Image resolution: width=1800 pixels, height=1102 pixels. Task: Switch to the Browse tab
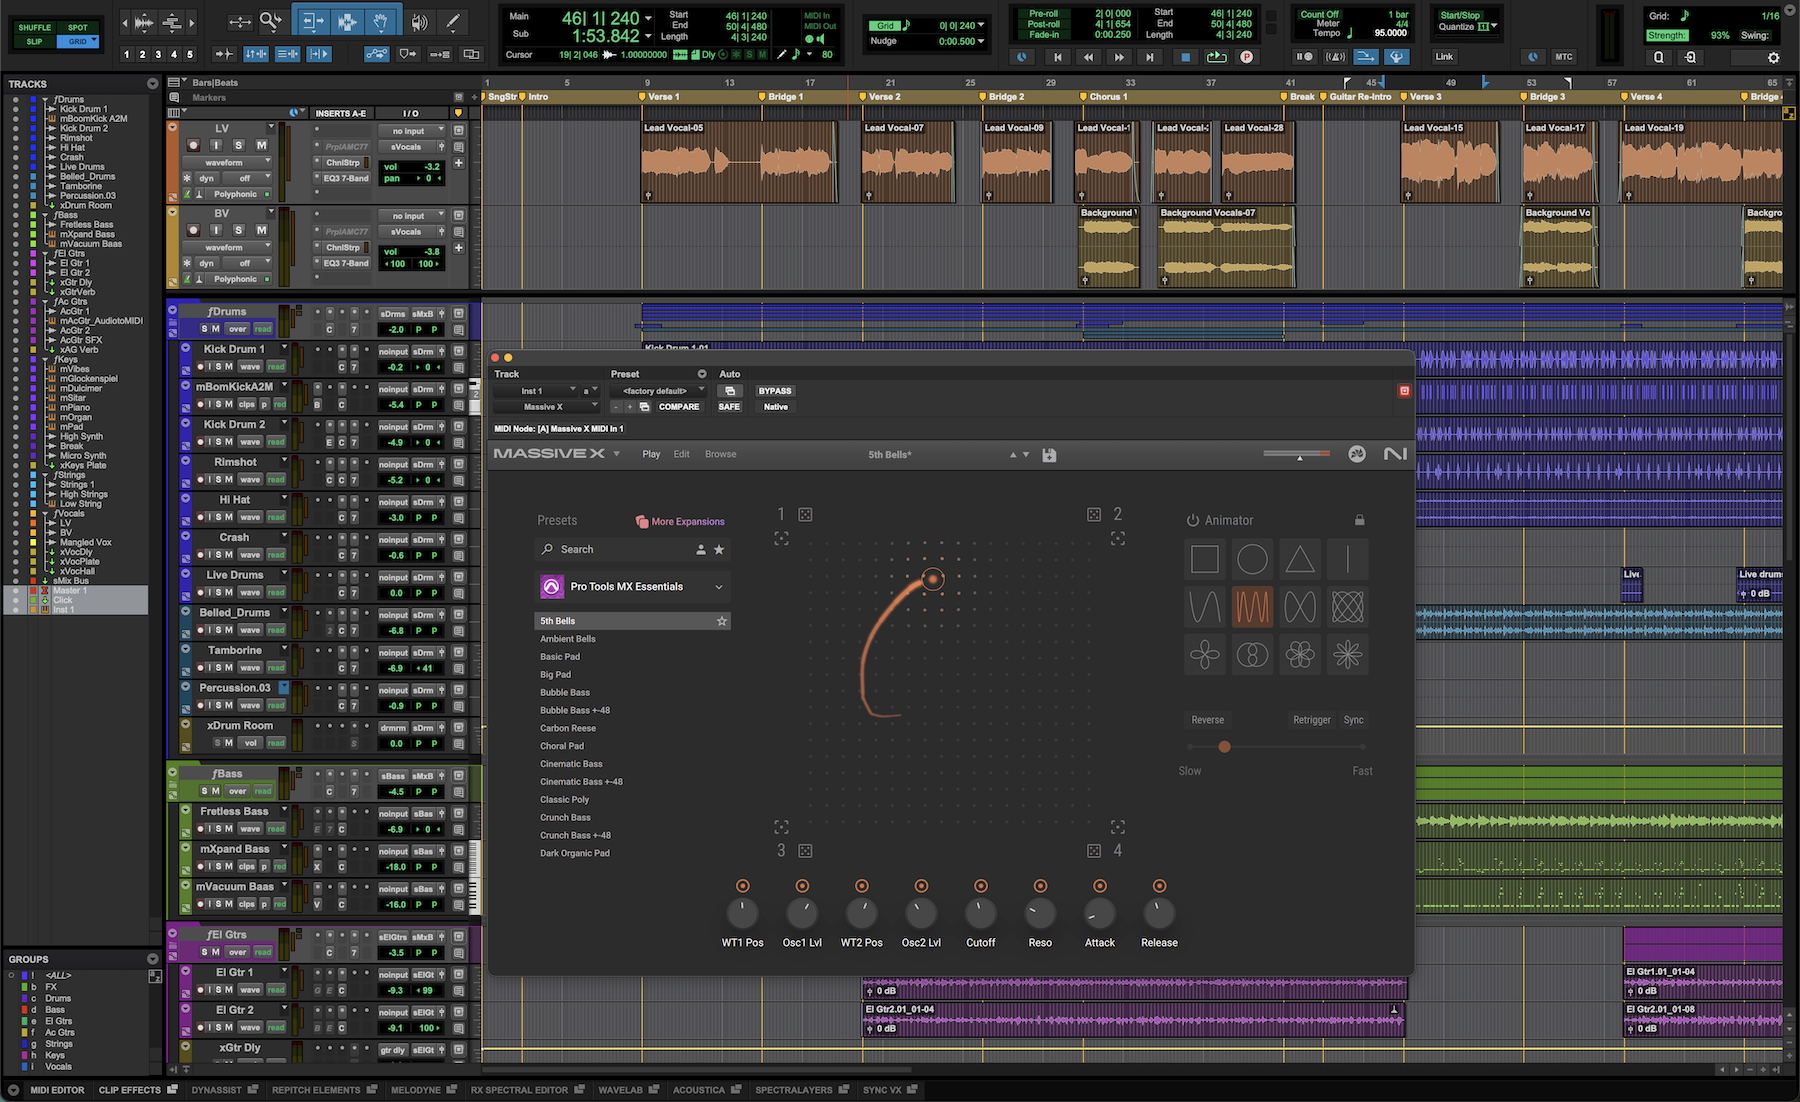click(x=720, y=454)
